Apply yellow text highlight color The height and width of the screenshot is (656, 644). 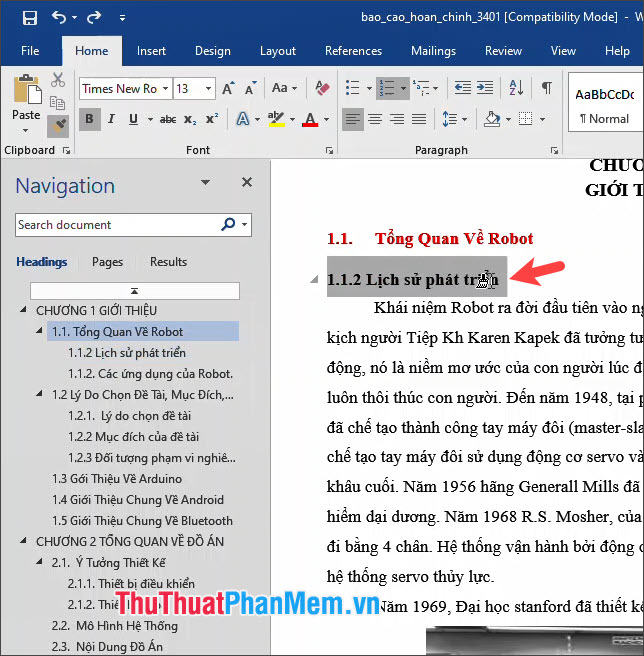coord(276,120)
